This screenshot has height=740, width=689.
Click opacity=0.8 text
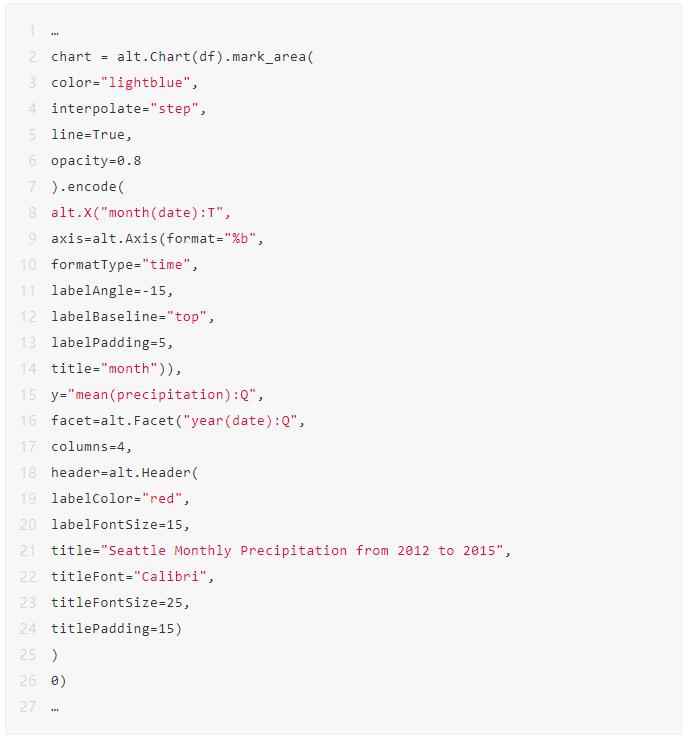tap(96, 161)
